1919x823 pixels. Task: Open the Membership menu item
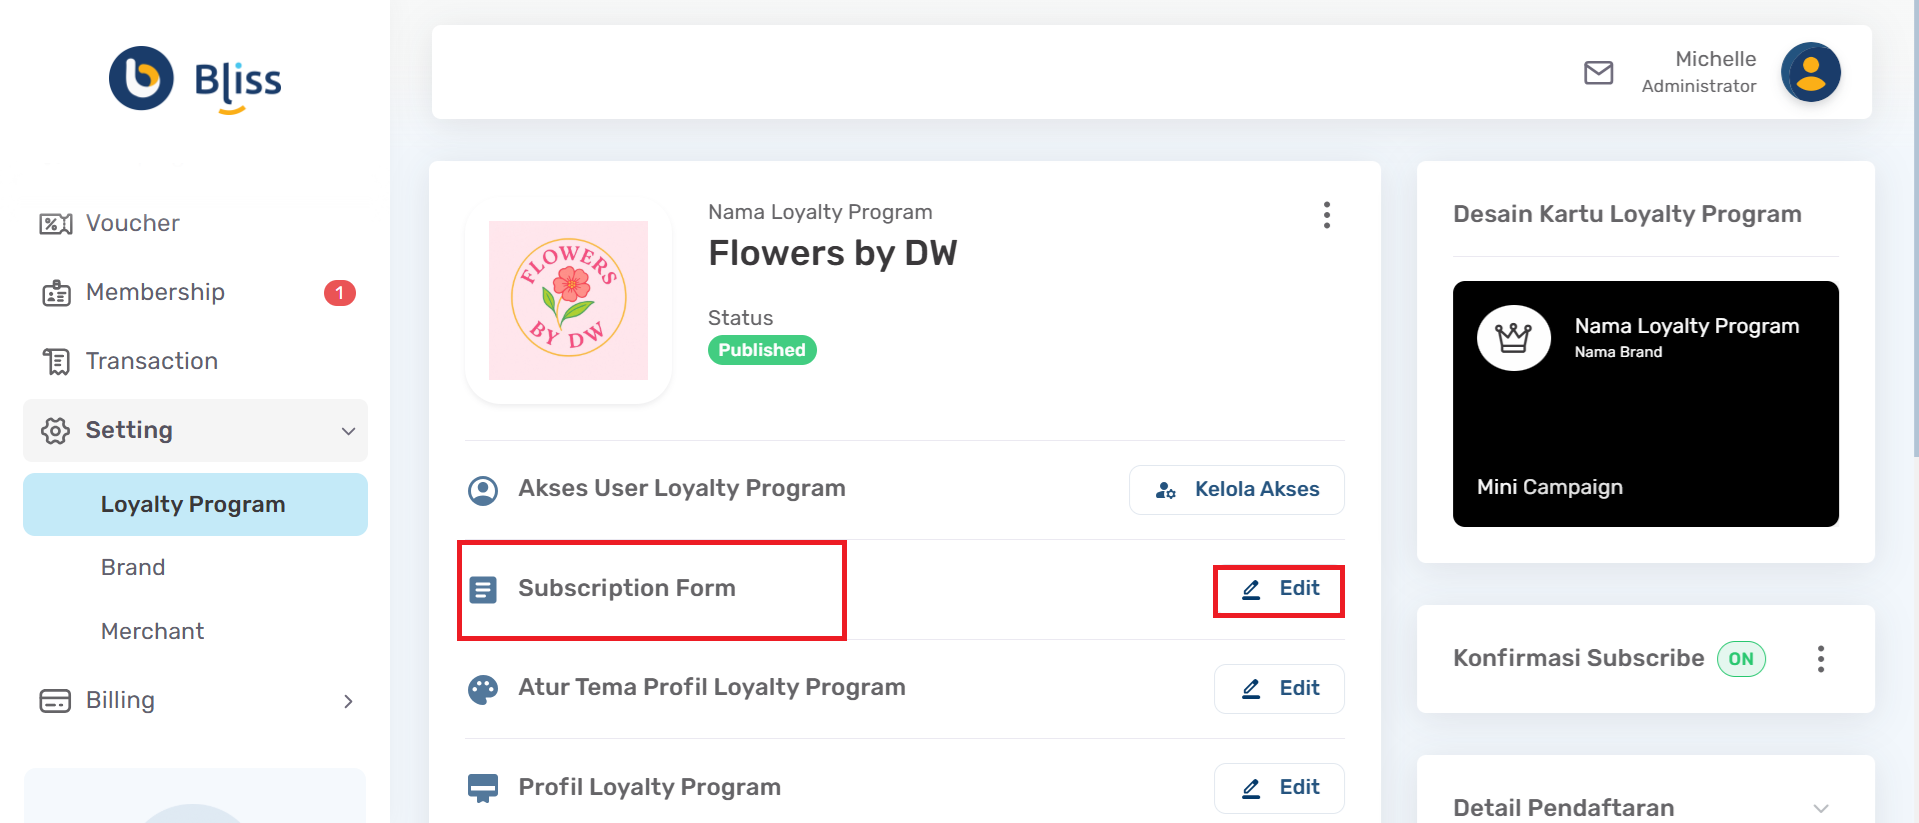pyautogui.click(x=155, y=292)
